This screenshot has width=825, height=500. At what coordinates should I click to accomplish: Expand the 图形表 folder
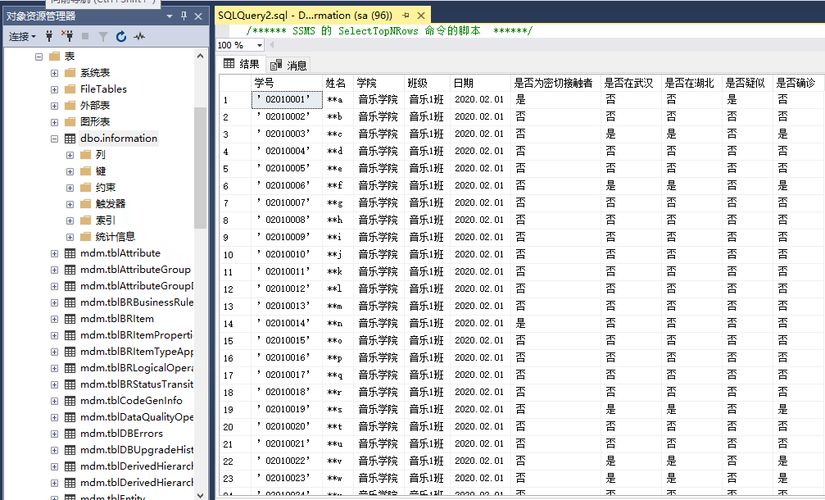pyautogui.click(x=54, y=122)
